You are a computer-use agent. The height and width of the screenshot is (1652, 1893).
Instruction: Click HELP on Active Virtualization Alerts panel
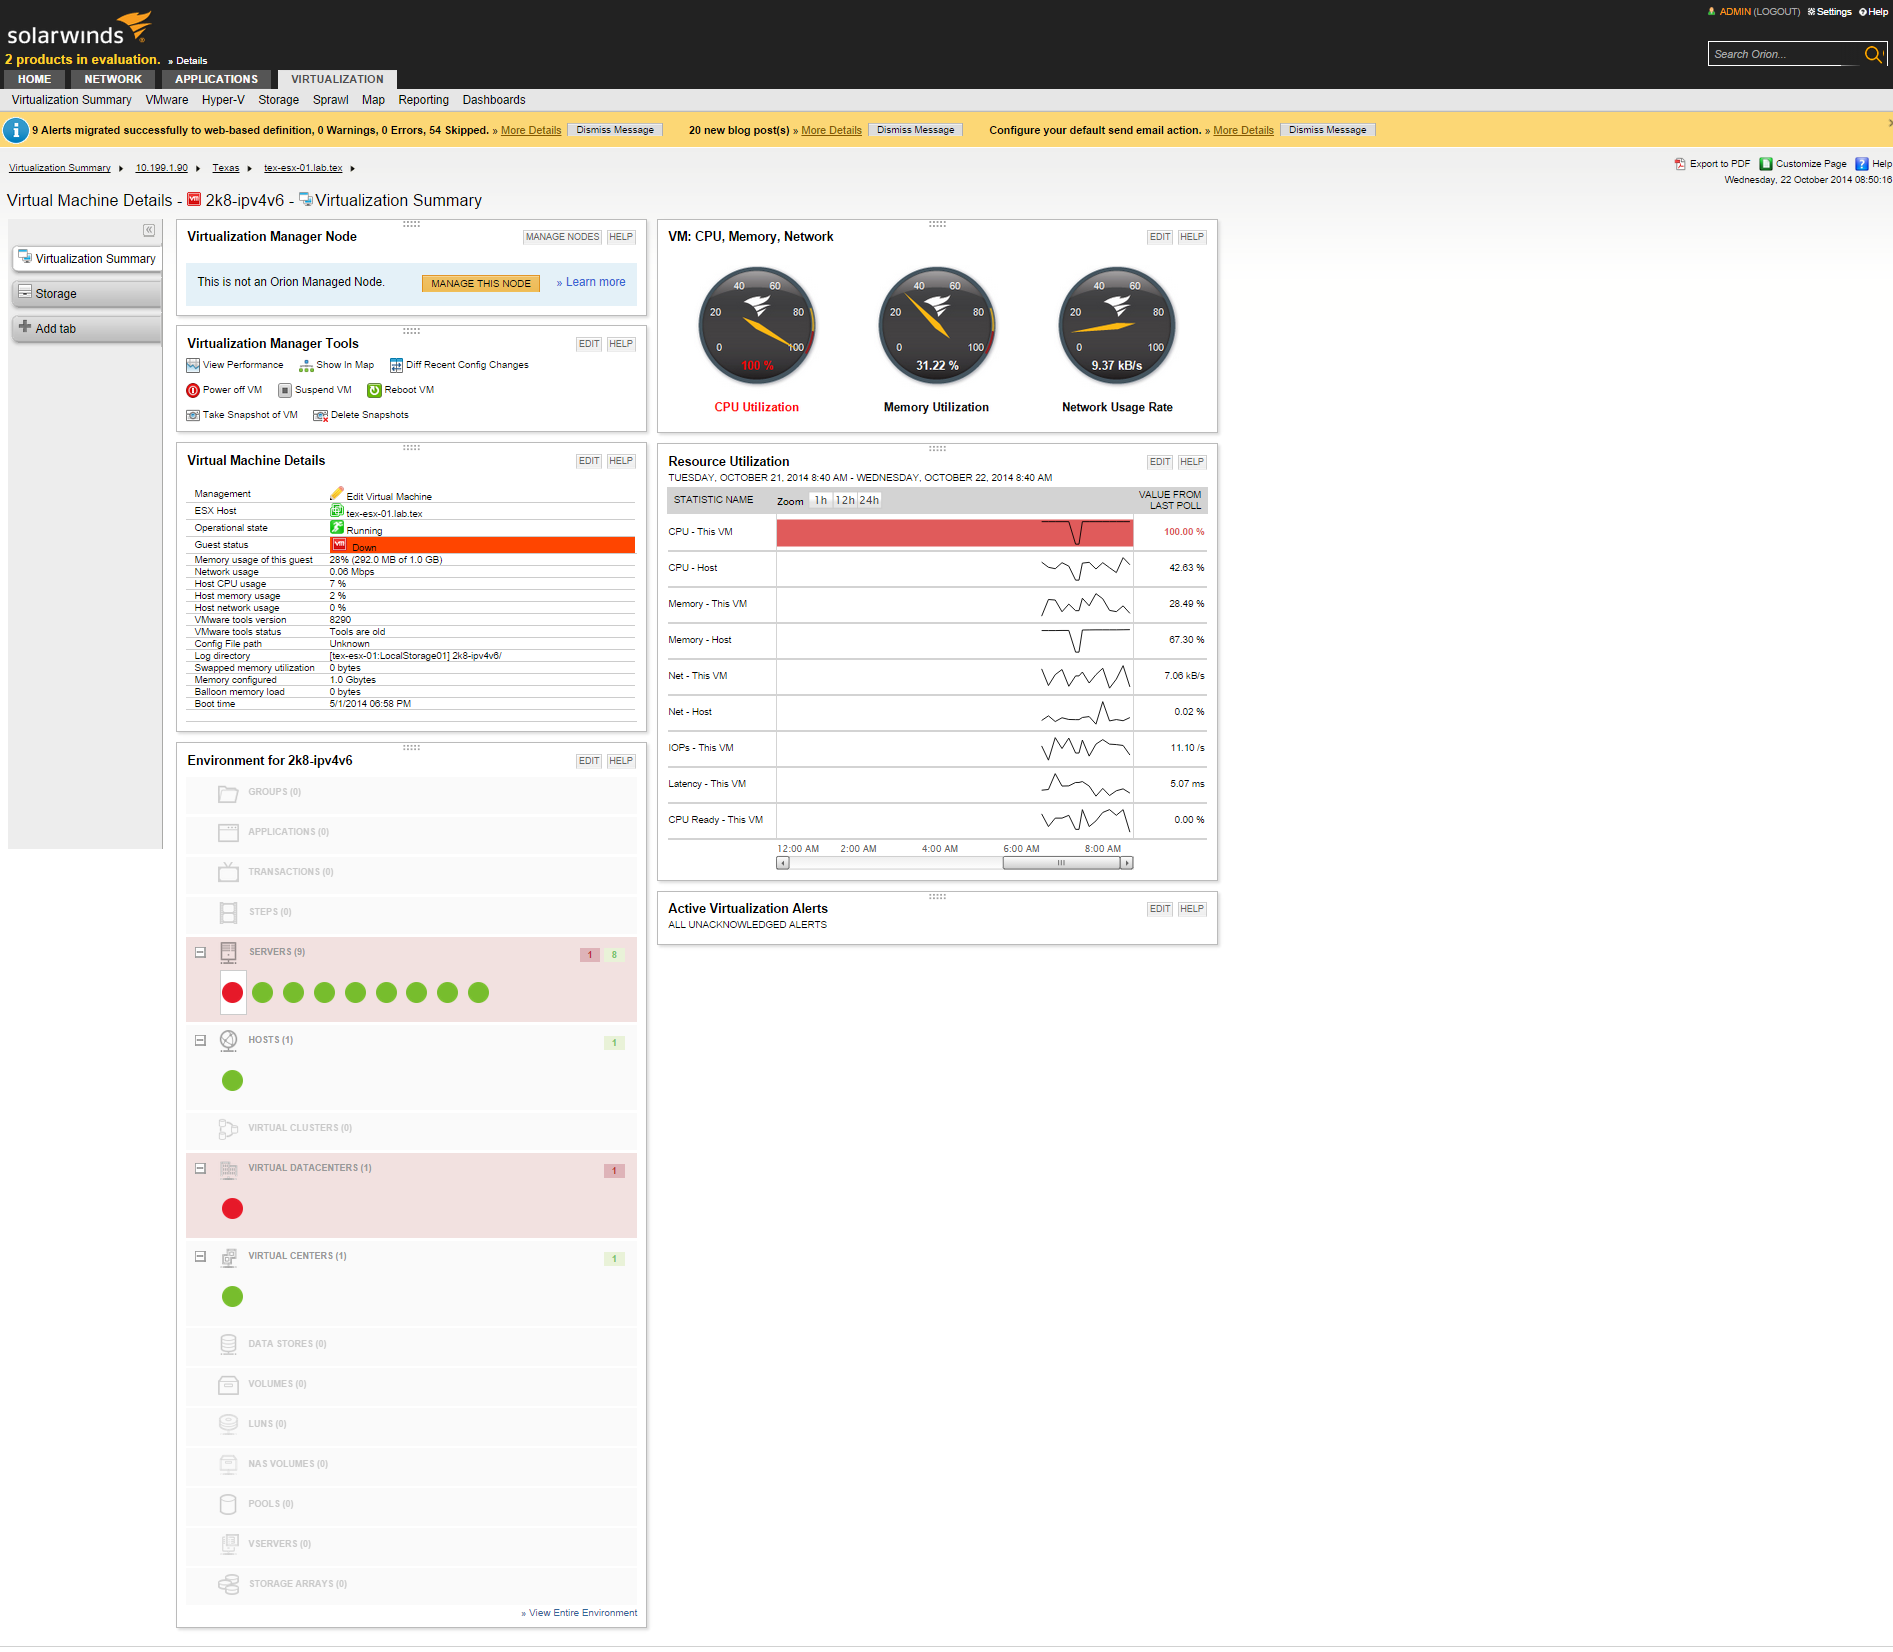pos(1192,910)
